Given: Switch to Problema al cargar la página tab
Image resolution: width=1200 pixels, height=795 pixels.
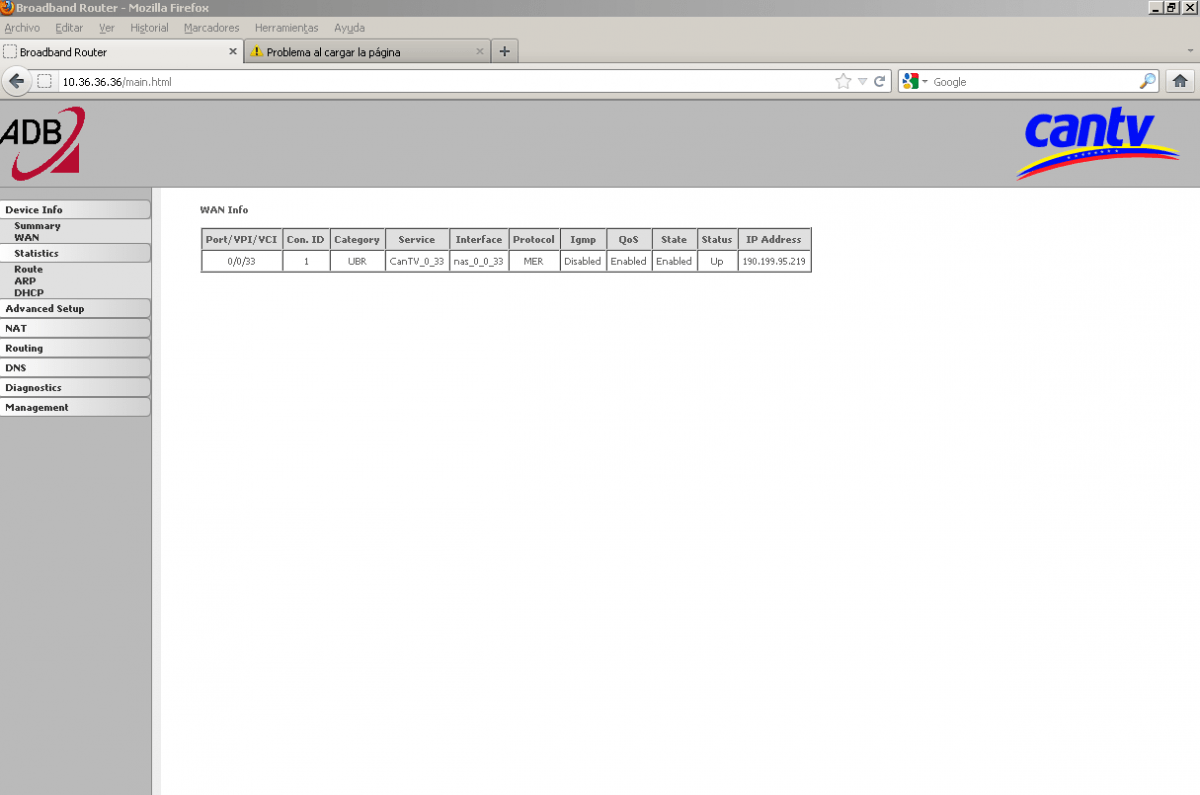Looking at the screenshot, I should 367,51.
